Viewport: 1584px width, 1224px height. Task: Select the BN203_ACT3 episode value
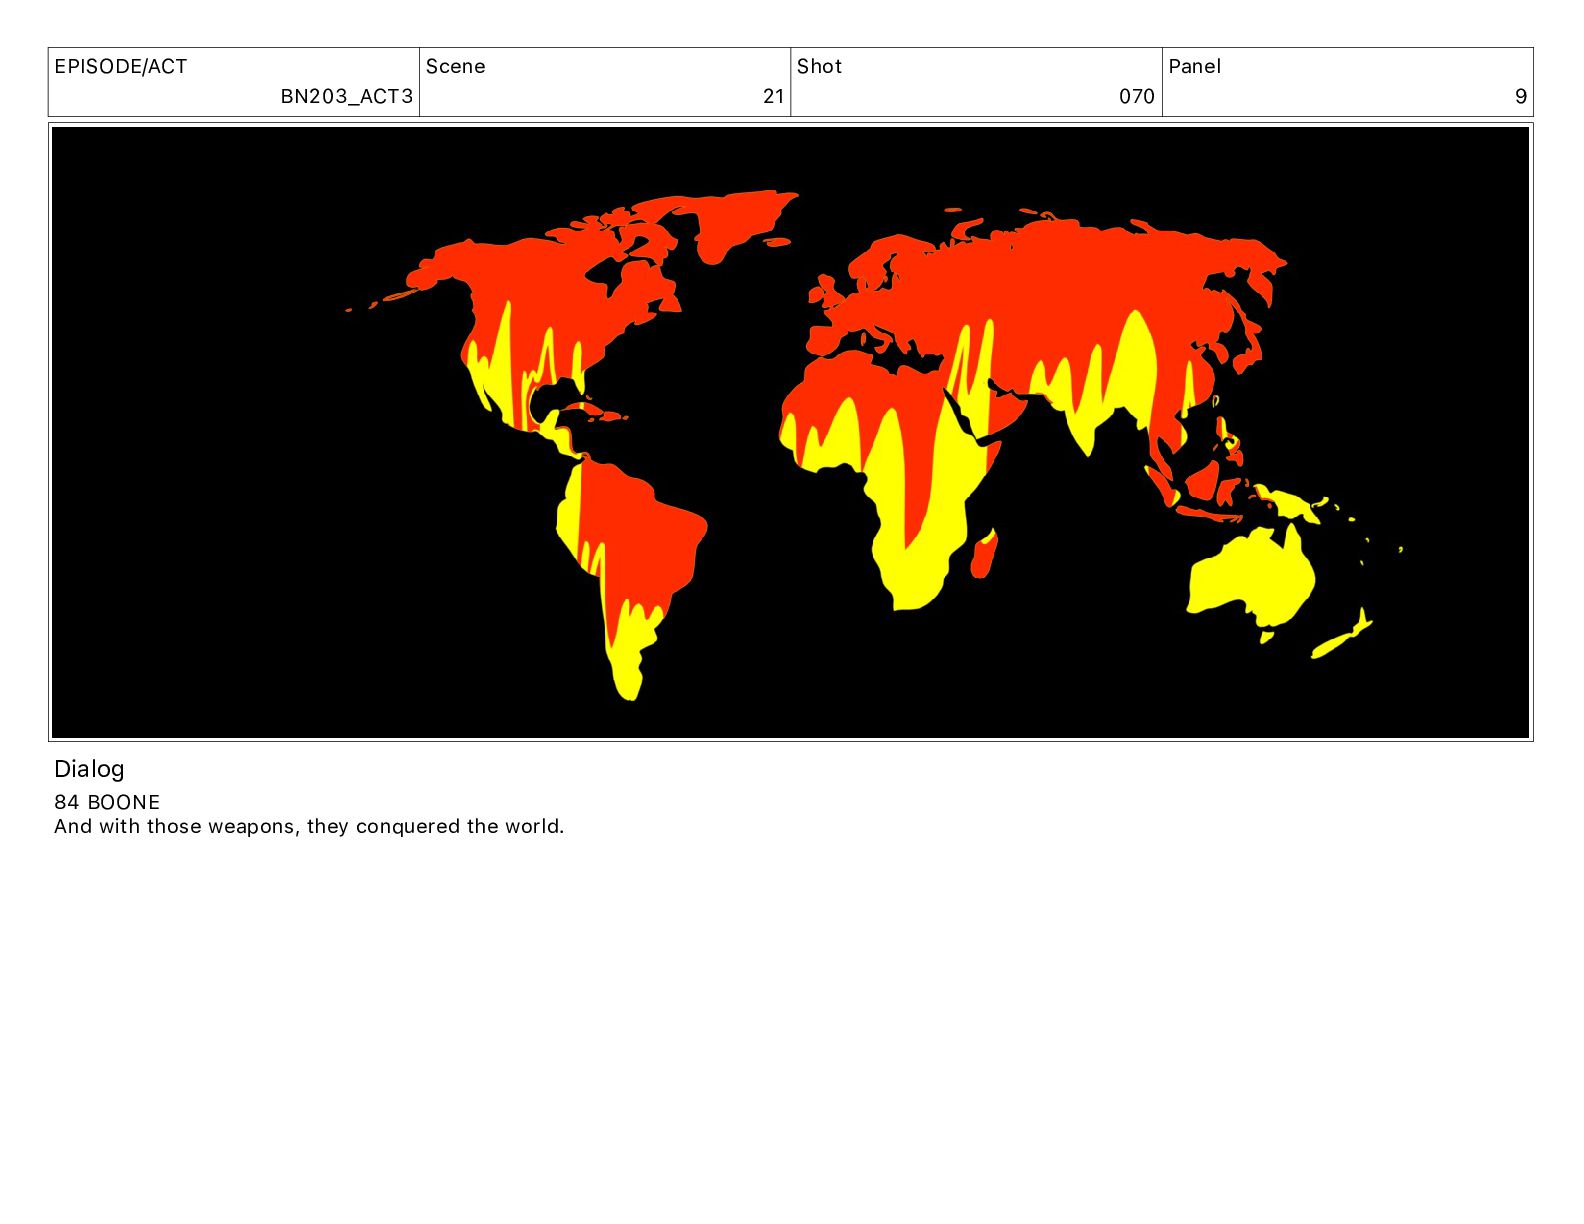pyautogui.click(x=346, y=97)
